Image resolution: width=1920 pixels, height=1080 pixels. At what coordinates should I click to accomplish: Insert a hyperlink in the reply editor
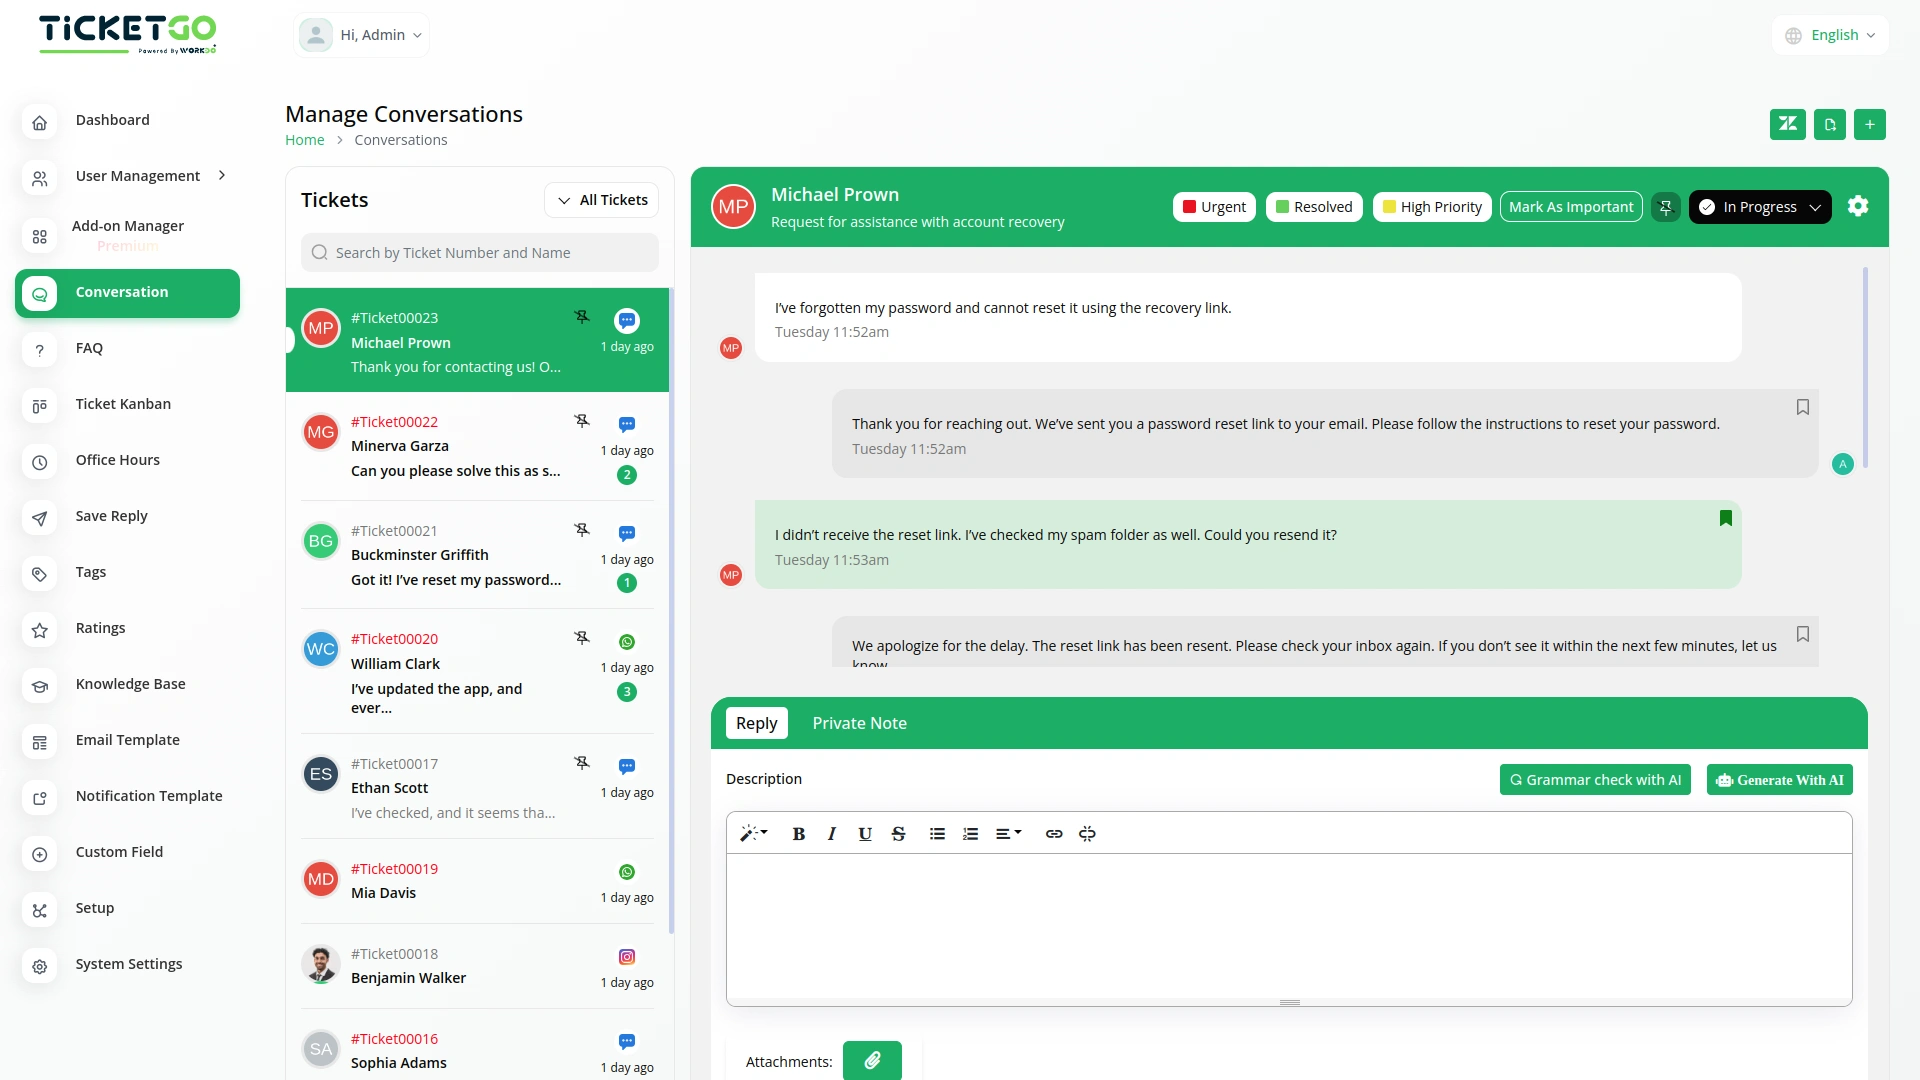click(1053, 833)
